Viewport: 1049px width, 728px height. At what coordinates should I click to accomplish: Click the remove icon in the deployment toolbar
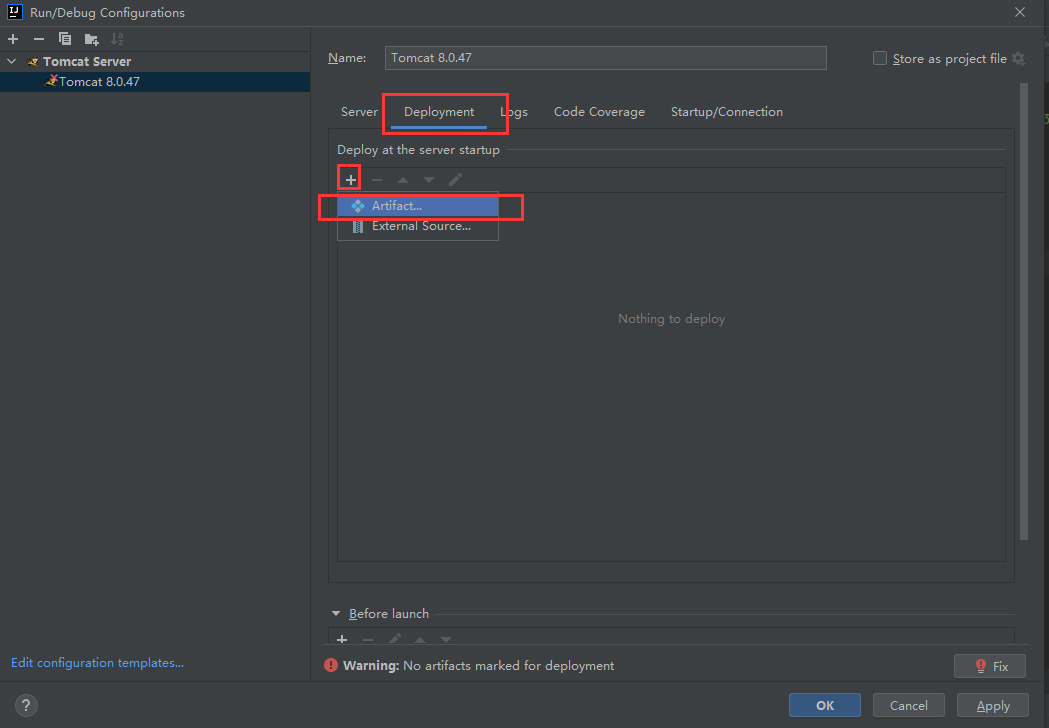377,179
